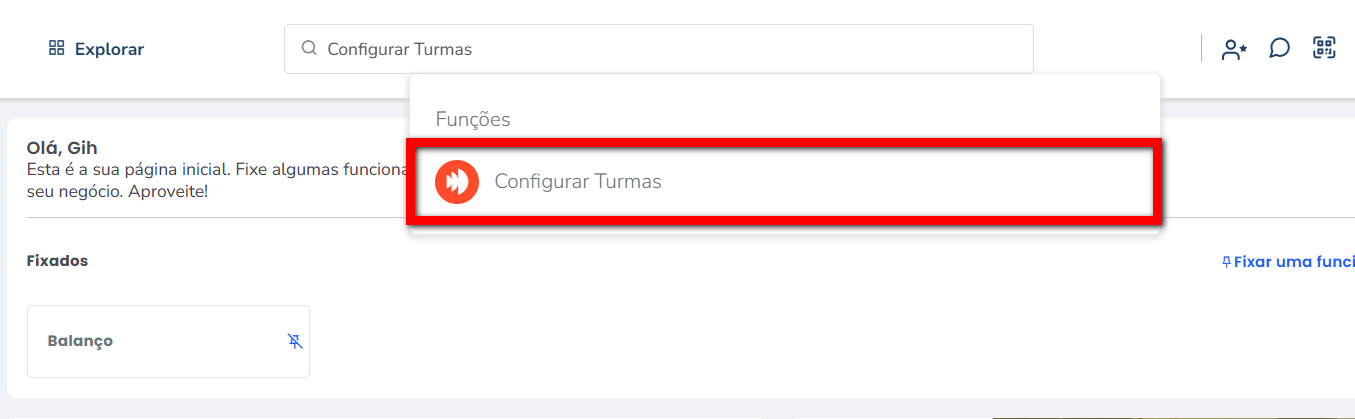Click the Fixados section heading

[x=57, y=261]
